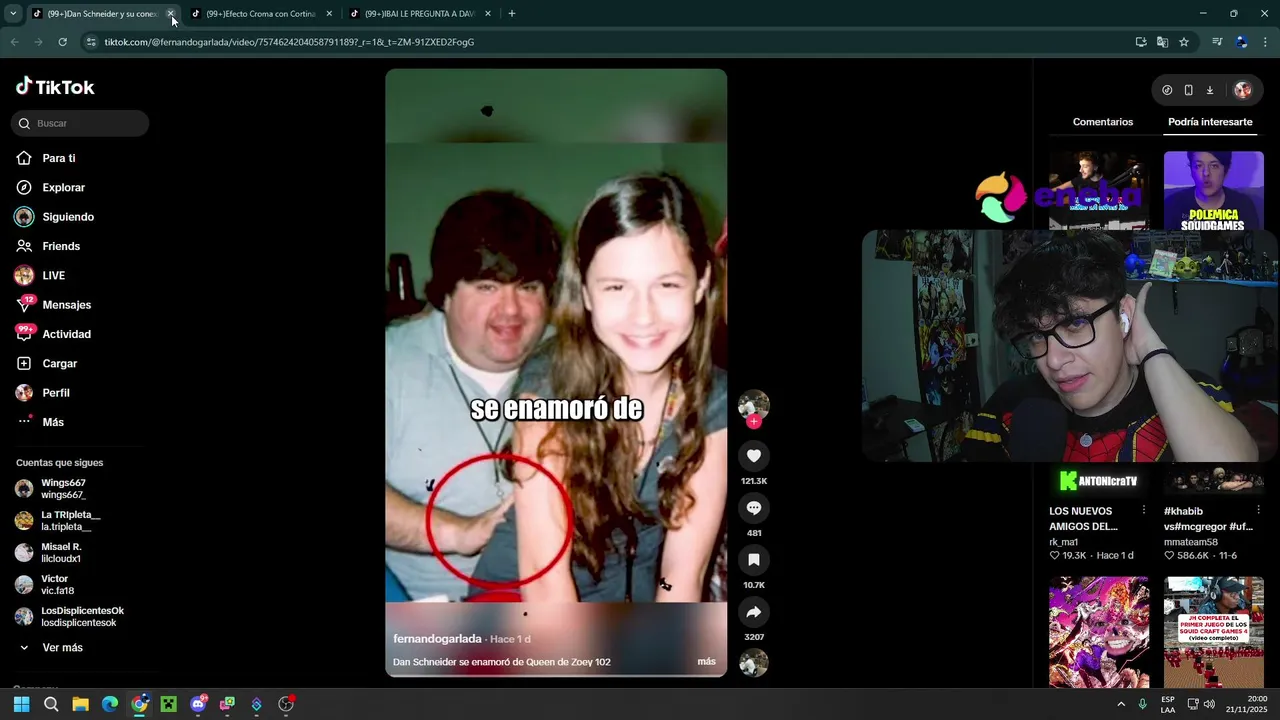Image resolution: width=1280 pixels, height=720 pixels.
Task: Switch to Podría interesarte tab
Action: (1210, 122)
